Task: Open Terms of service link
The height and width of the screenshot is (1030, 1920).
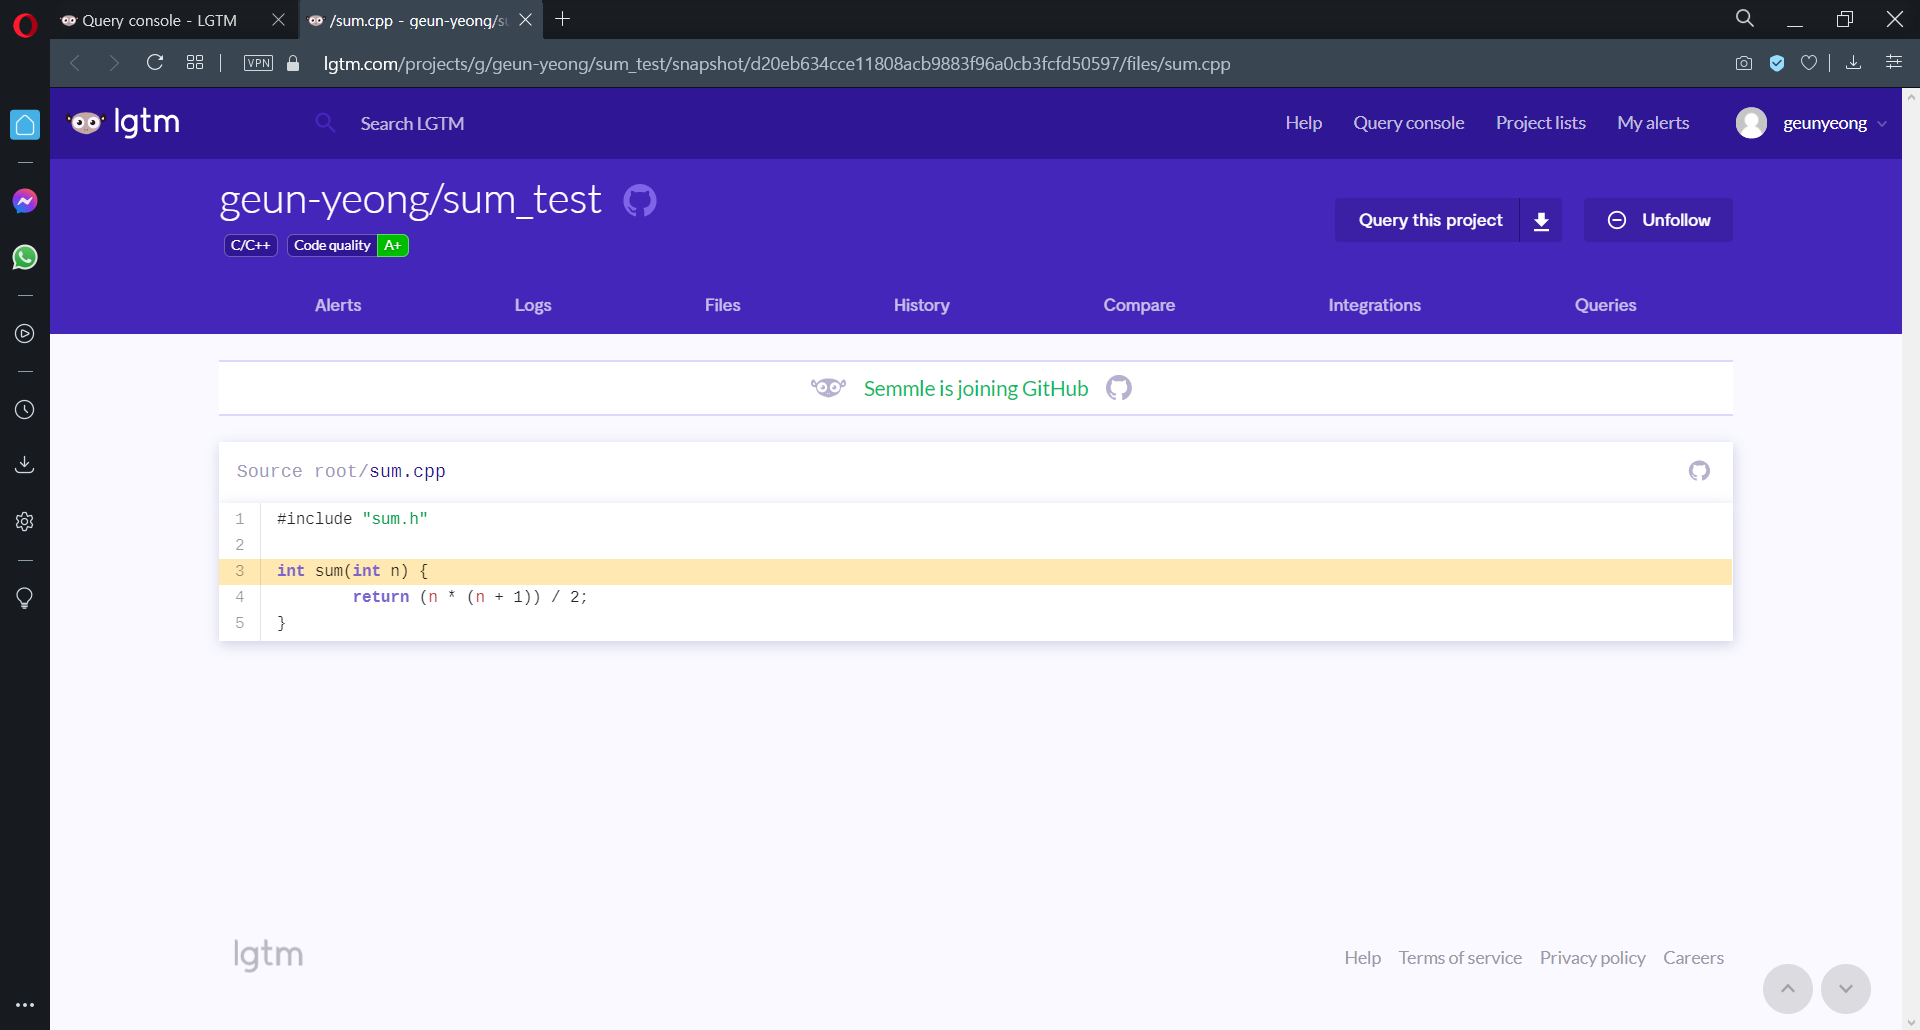Action: [1460, 958]
